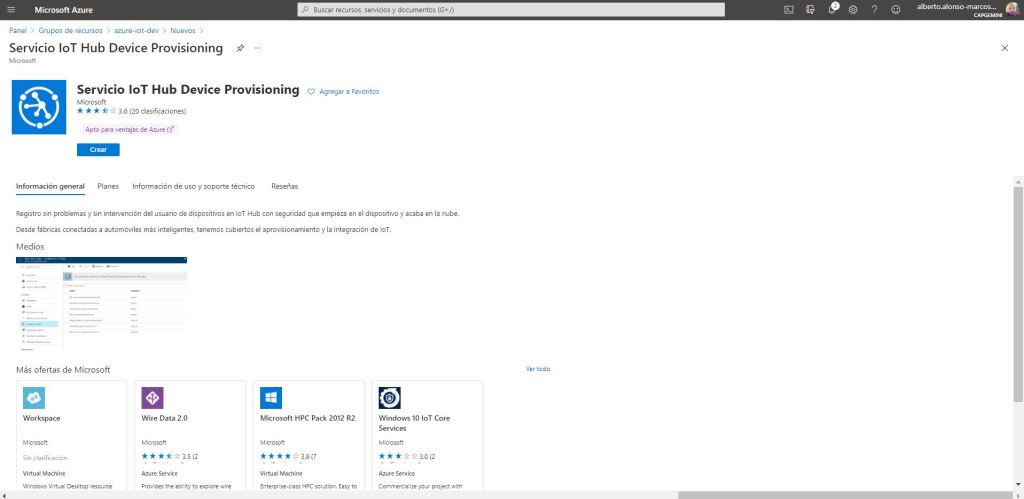This screenshot has width=1024, height=499.
Task: Select the Información de uso y soporte técnico tab
Action: pyautogui.click(x=193, y=186)
